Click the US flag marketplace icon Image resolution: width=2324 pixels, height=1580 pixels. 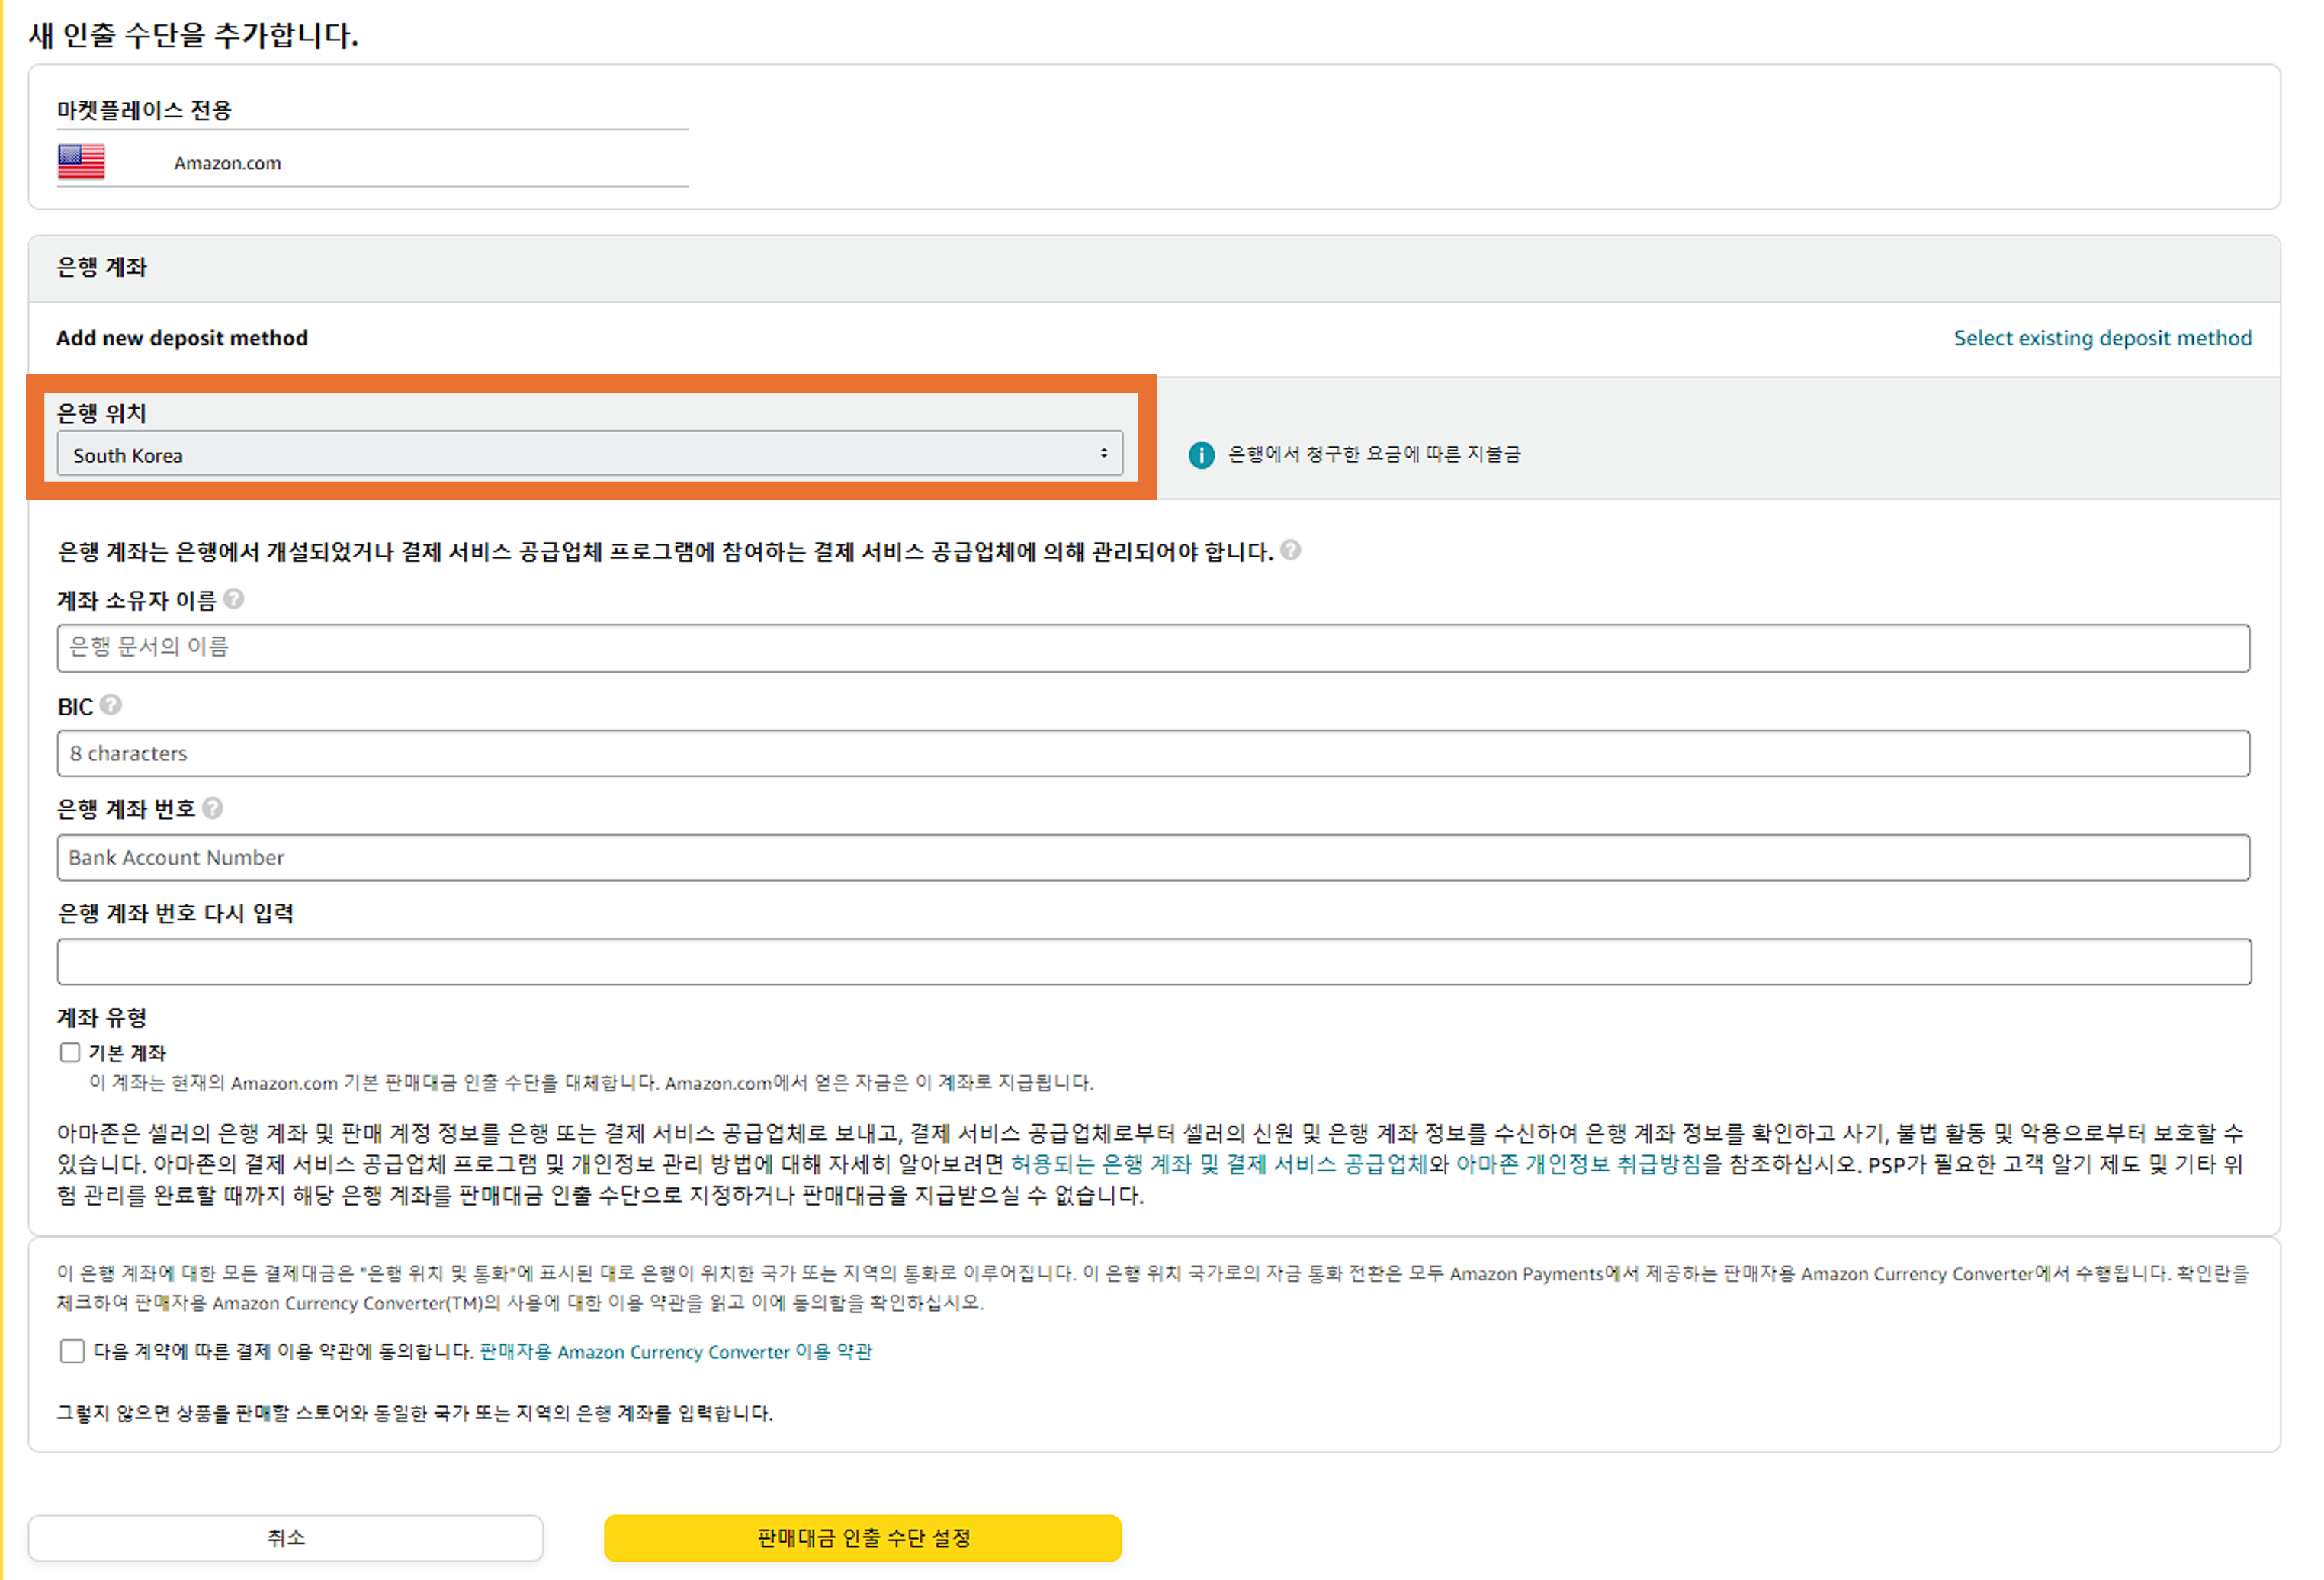tap(81, 162)
